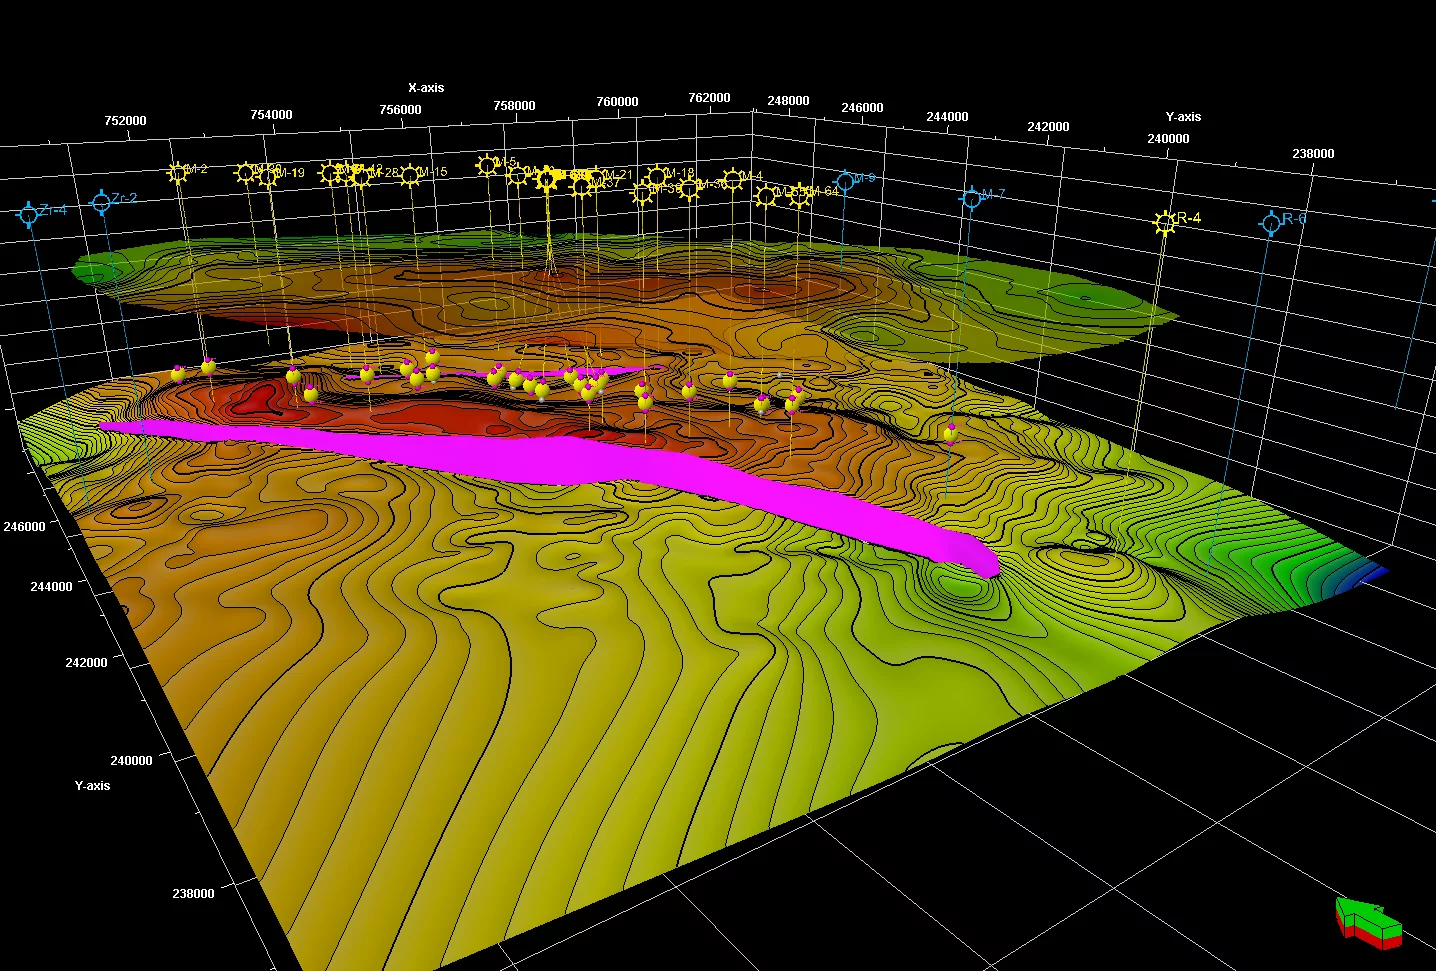Click the left-side 246000 tick value
Image resolution: width=1436 pixels, height=971 pixels.
(24, 527)
